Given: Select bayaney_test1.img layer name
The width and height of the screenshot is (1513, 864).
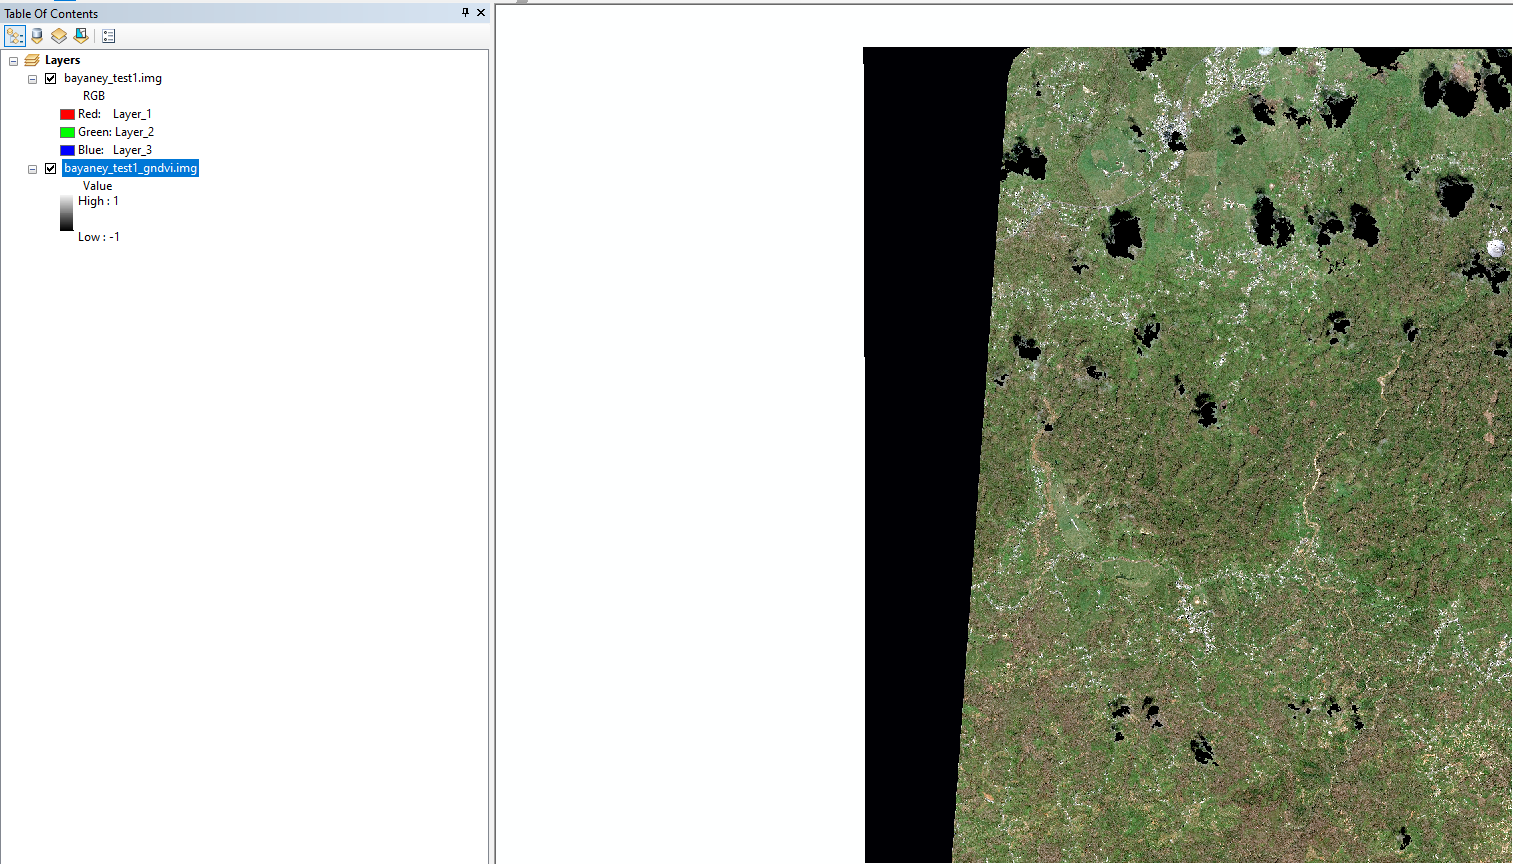Looking at the screenshot, I should point(113,78).
